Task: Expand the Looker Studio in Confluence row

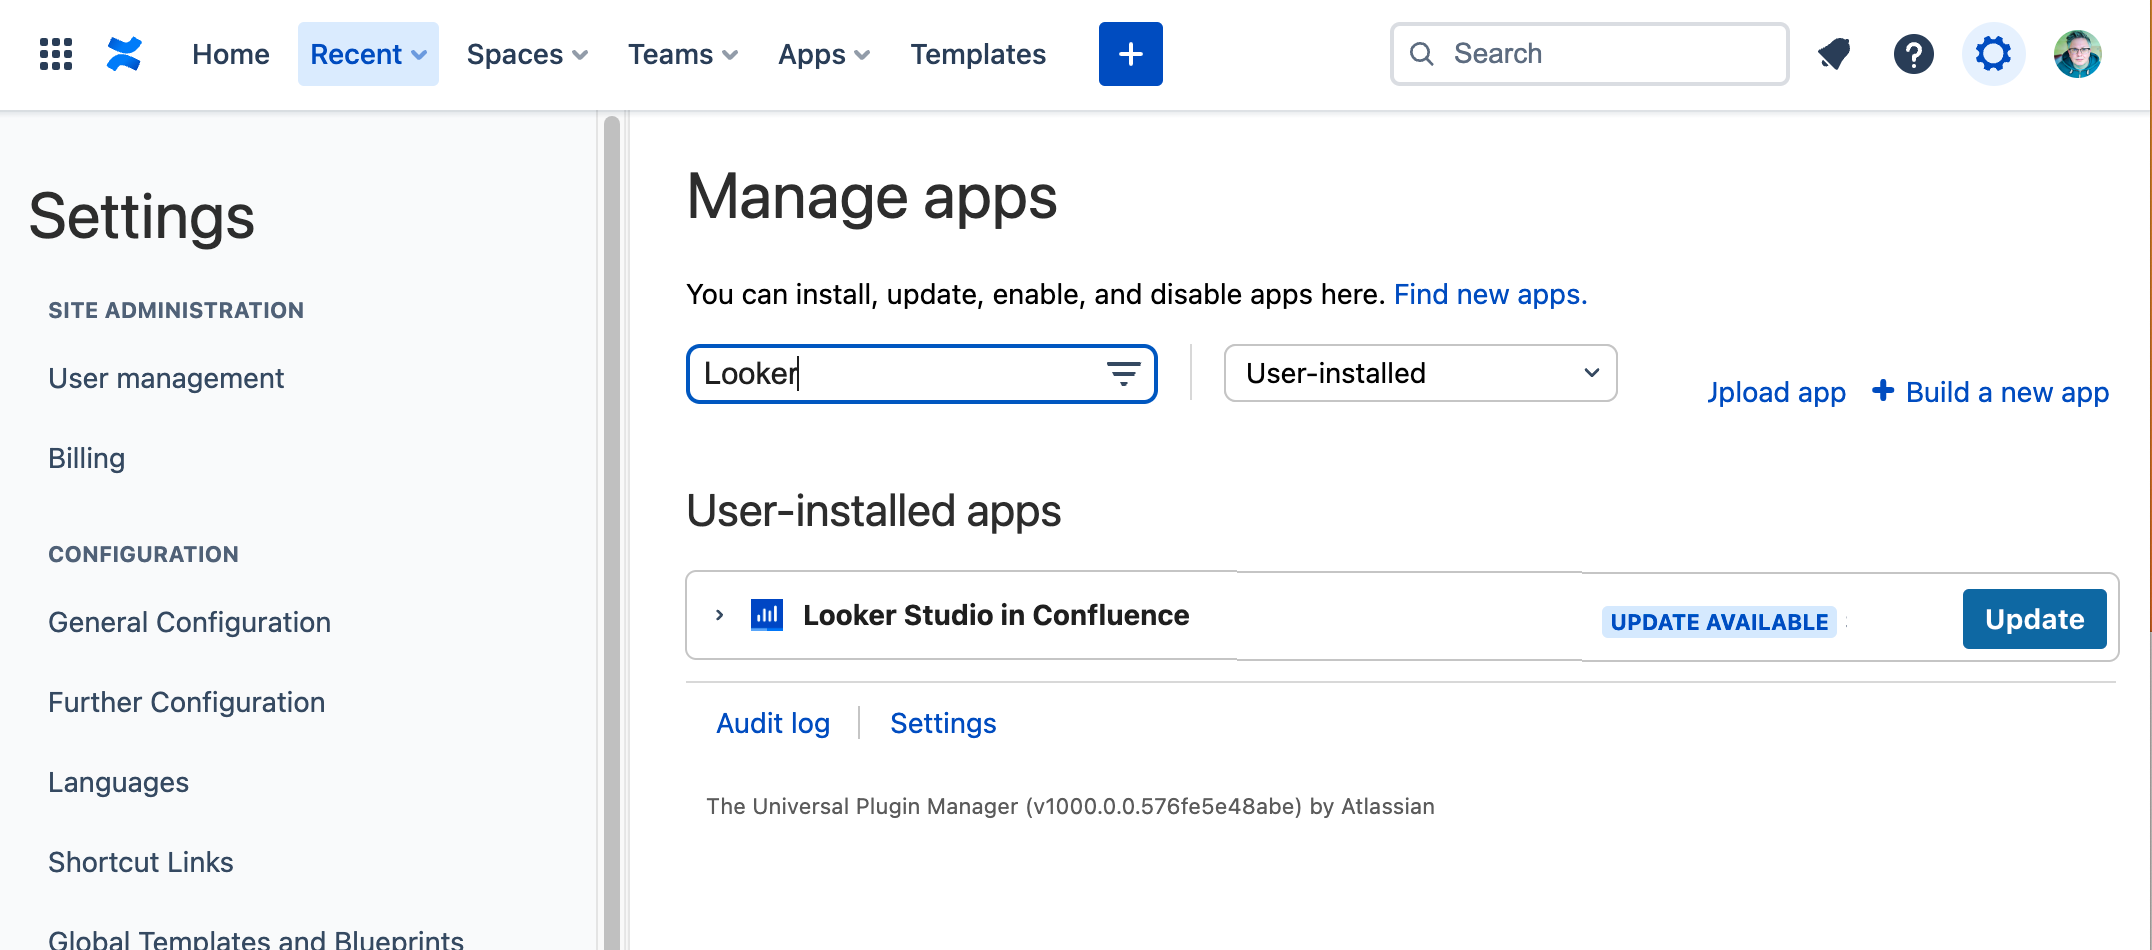Action: [x=719, y=615]
